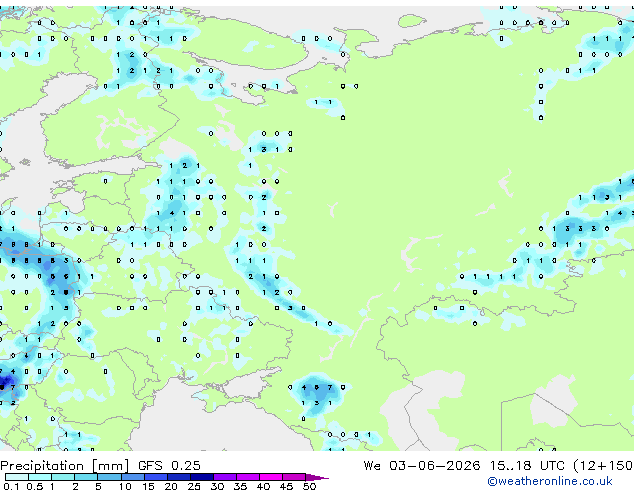
Task: Click the legend value "50"
Action: (x=309, y=486)
